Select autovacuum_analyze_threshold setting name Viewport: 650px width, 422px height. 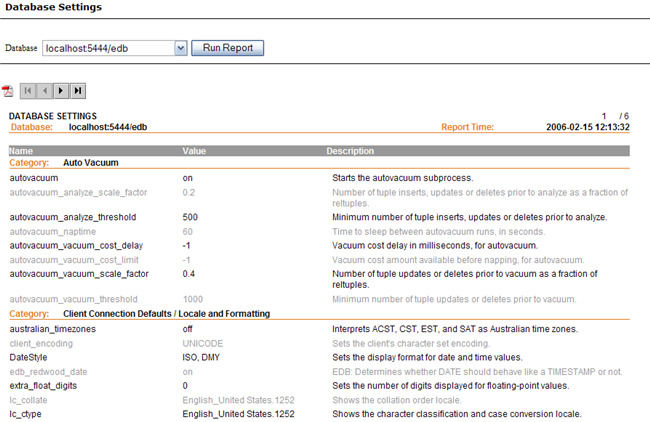(x=73, y=217)
